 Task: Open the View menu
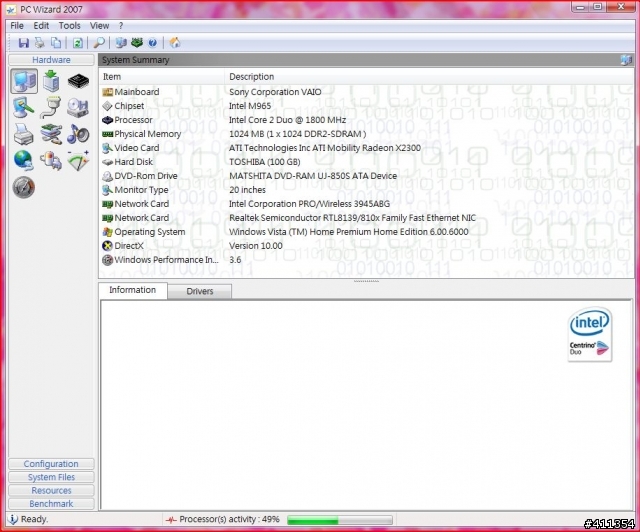100,26
